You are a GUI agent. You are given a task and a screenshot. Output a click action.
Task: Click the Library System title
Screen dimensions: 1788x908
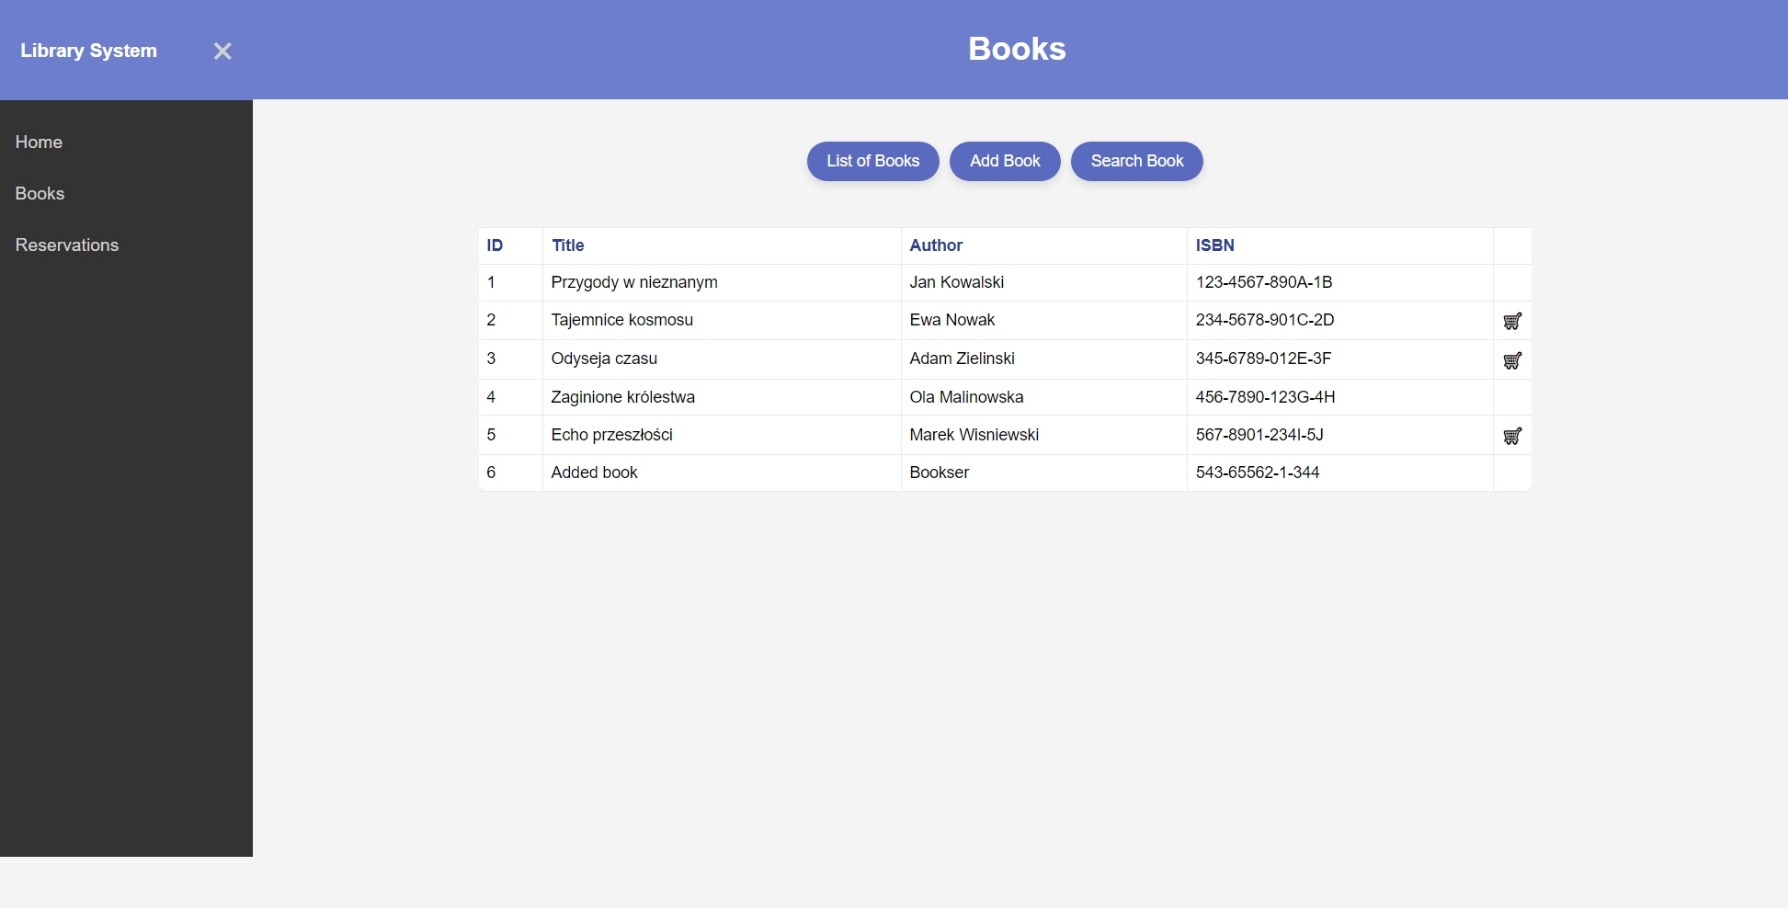(x=89, y=50)
